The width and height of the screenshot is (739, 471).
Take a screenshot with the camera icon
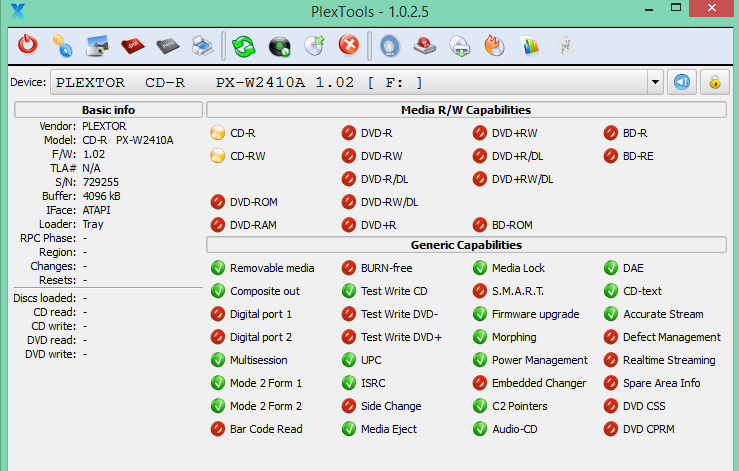point(97,46)
